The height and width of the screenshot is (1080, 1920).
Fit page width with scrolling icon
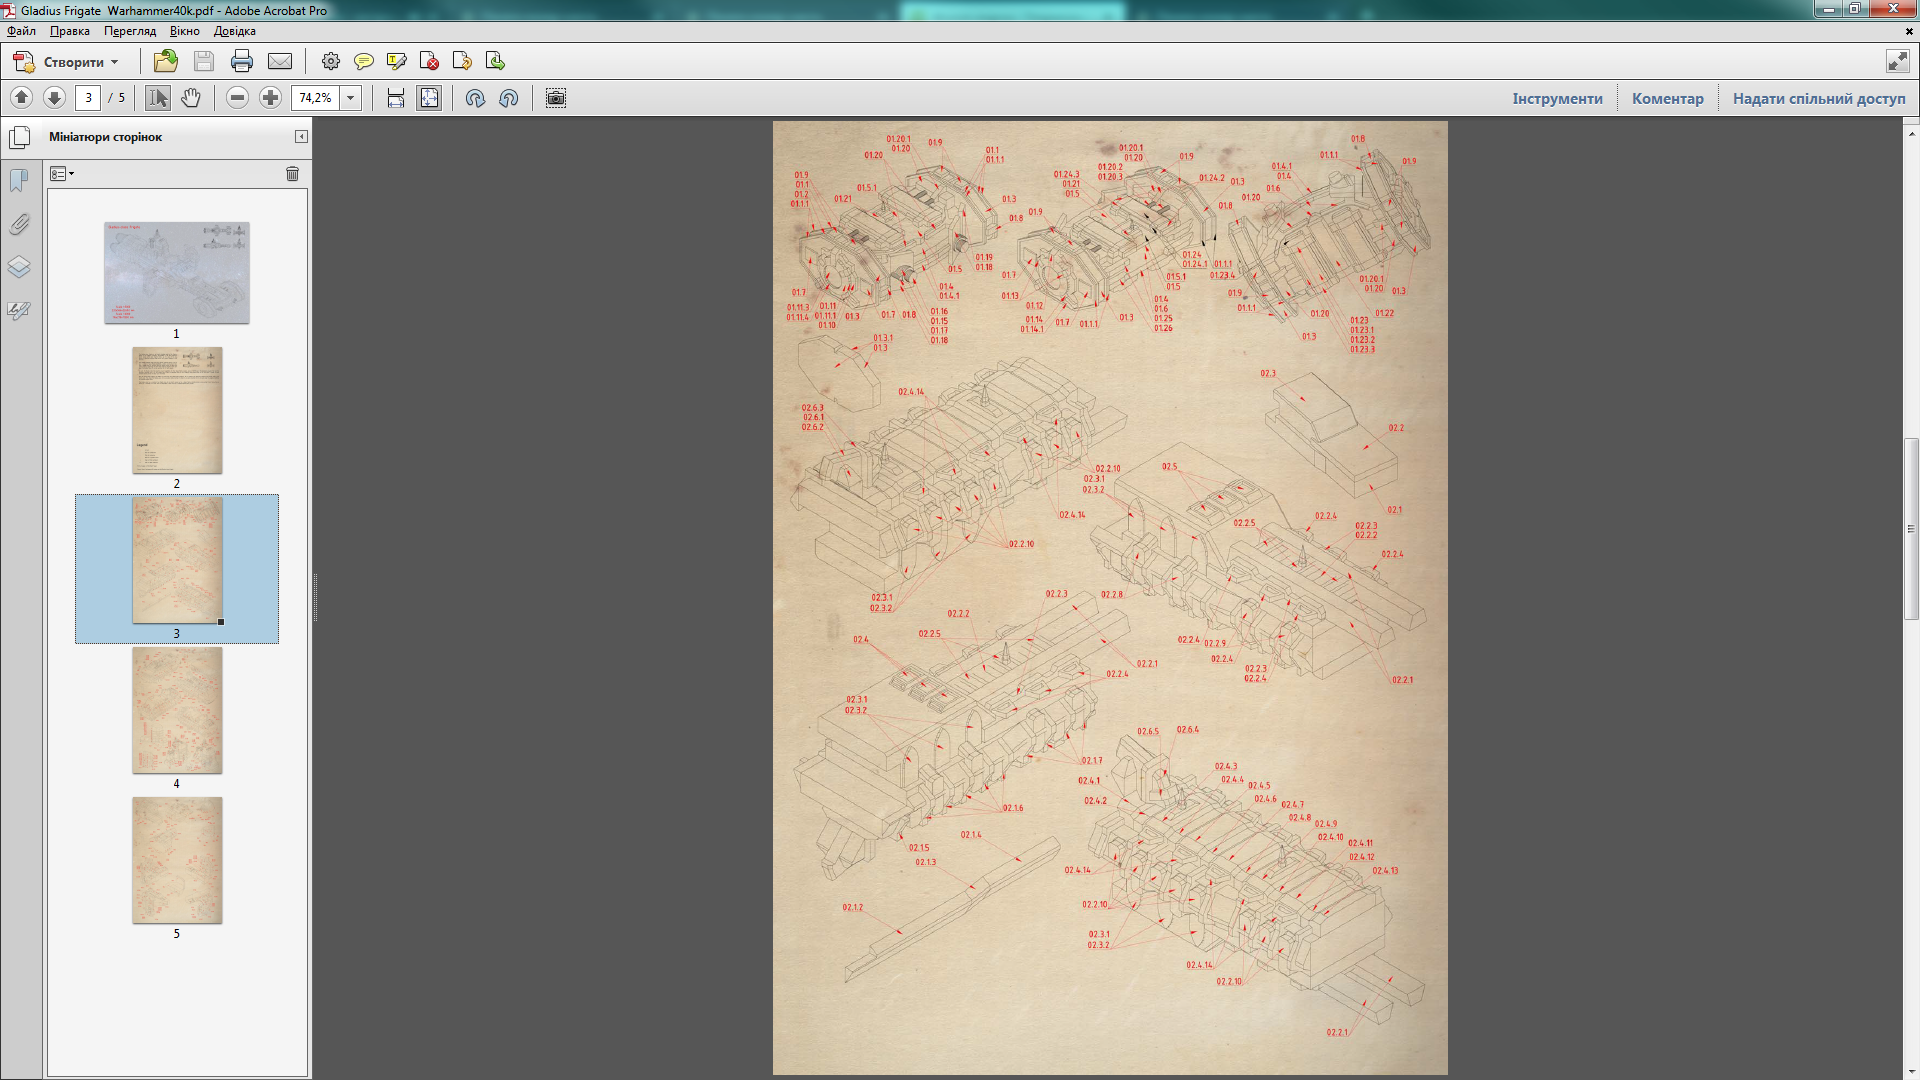[396, 97]
